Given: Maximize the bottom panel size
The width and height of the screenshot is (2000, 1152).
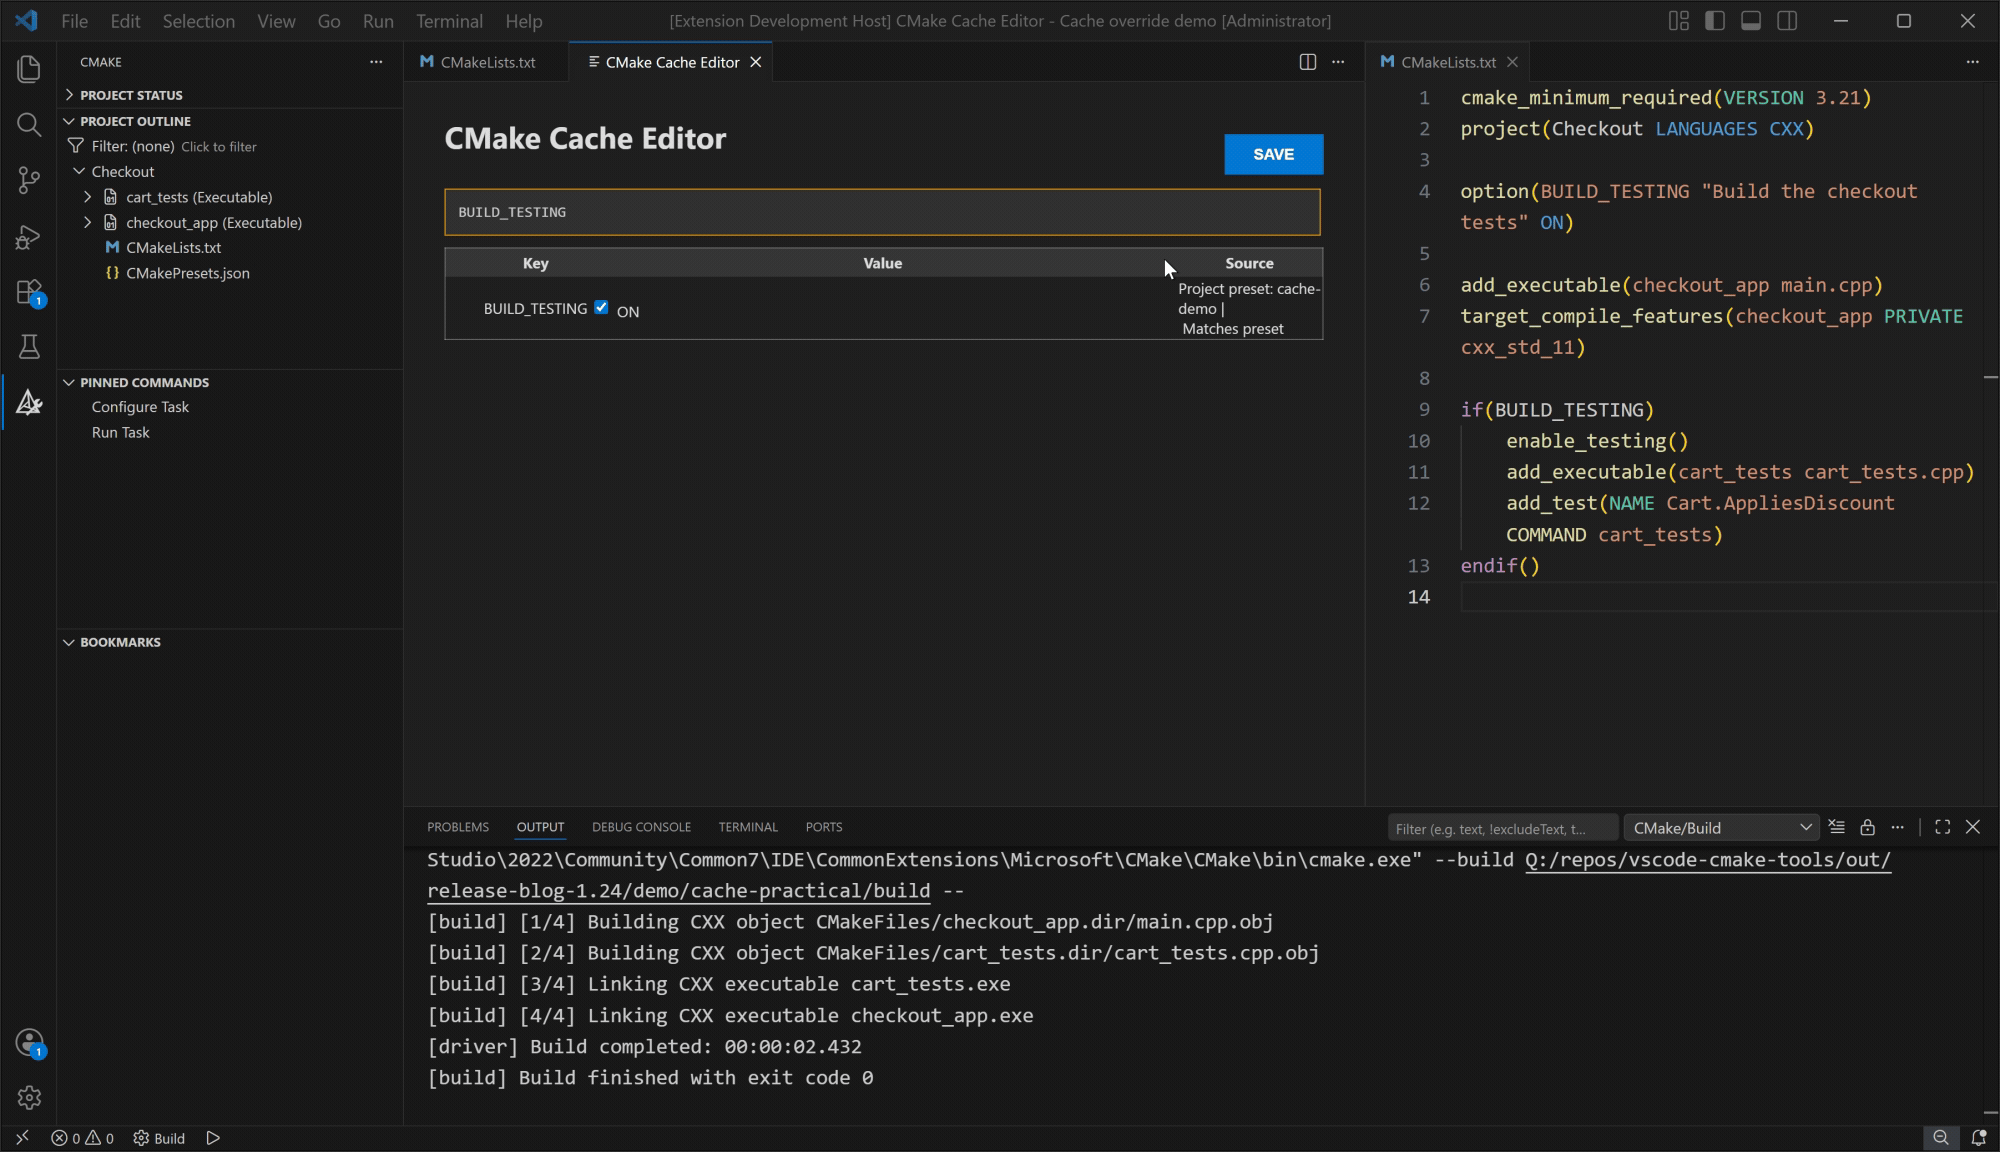Looking at the screenshot, I should click(1942, 827).
